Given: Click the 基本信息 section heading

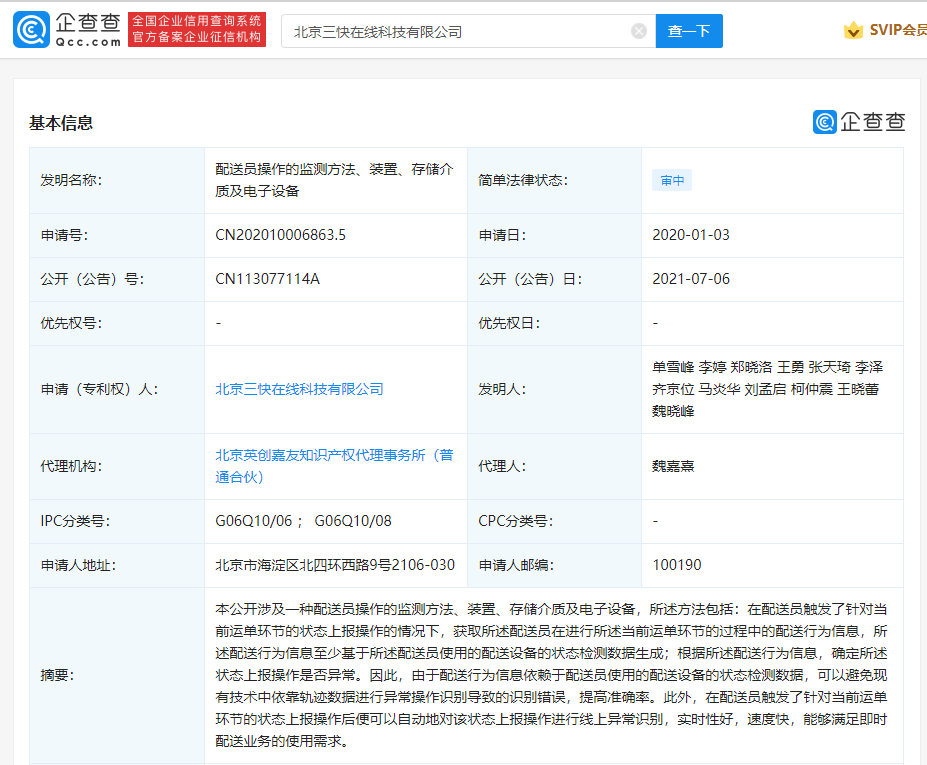Looking at the screenshot, I should (x=61, y=123).
